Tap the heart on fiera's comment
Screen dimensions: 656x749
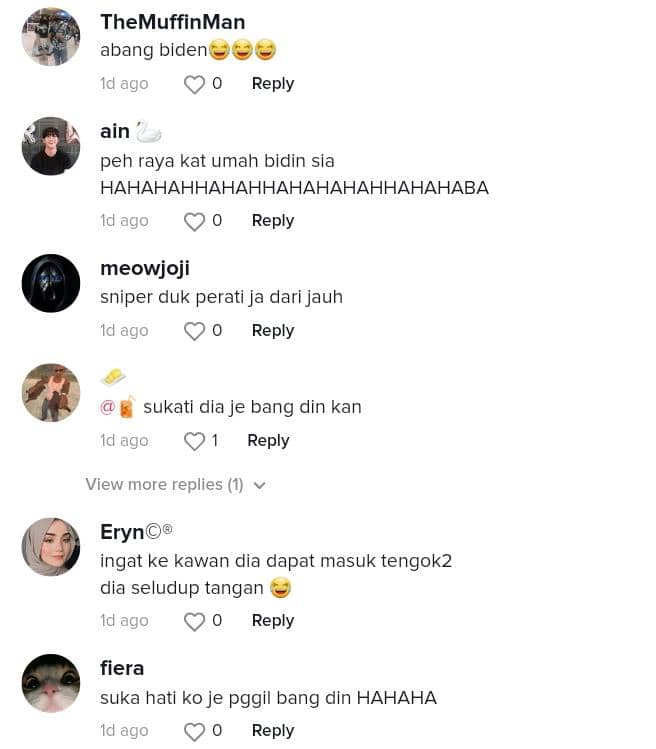(194, 731)
